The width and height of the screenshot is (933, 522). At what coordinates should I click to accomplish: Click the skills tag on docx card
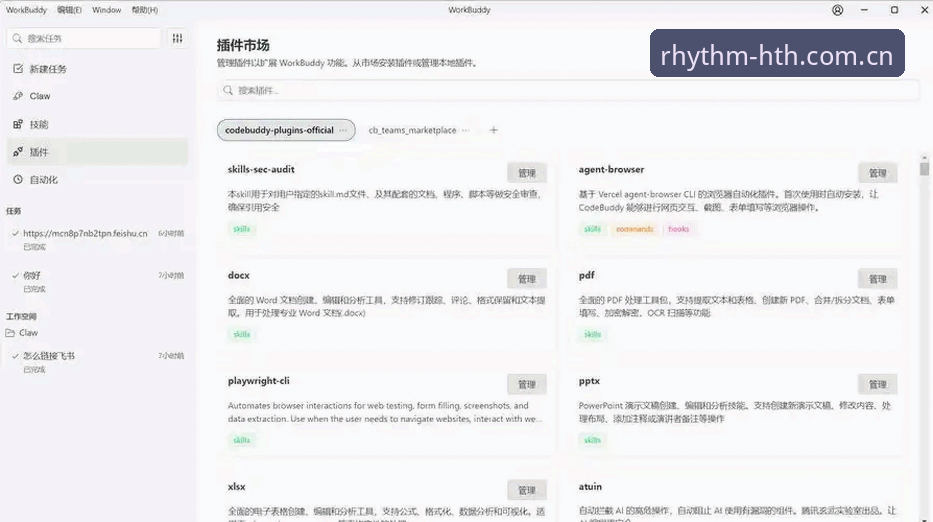click(242, 335)
